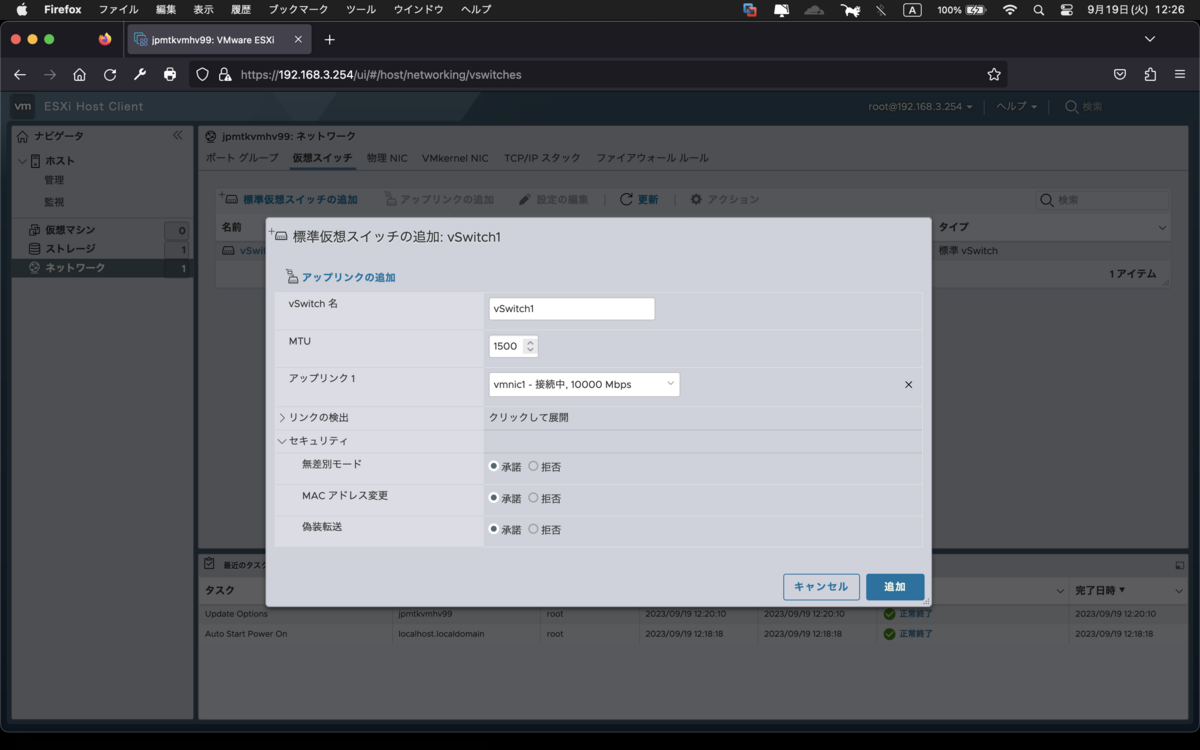
Task: Open the アクション gear menu
Action: pyautogui.click(x=725, y=200)
